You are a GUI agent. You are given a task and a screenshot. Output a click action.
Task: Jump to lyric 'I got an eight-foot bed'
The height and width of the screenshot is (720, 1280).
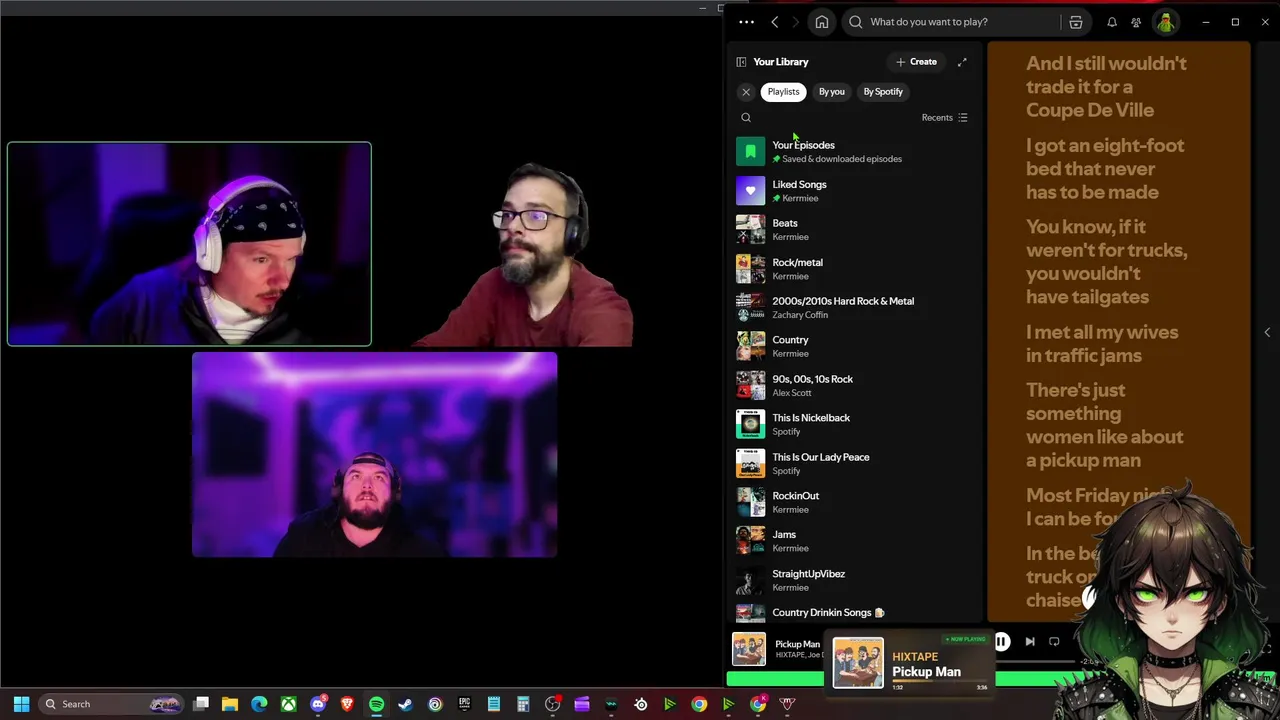click(x=1105, y=169)
